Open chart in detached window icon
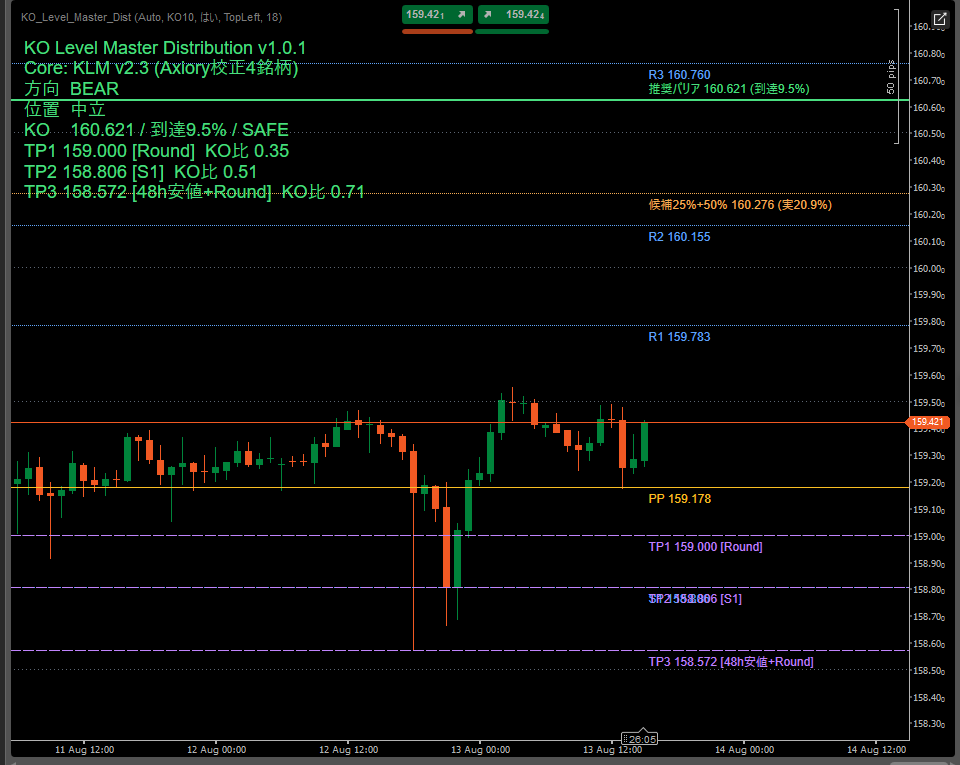This screenshot has width=960, height=765. pos(939,19)
